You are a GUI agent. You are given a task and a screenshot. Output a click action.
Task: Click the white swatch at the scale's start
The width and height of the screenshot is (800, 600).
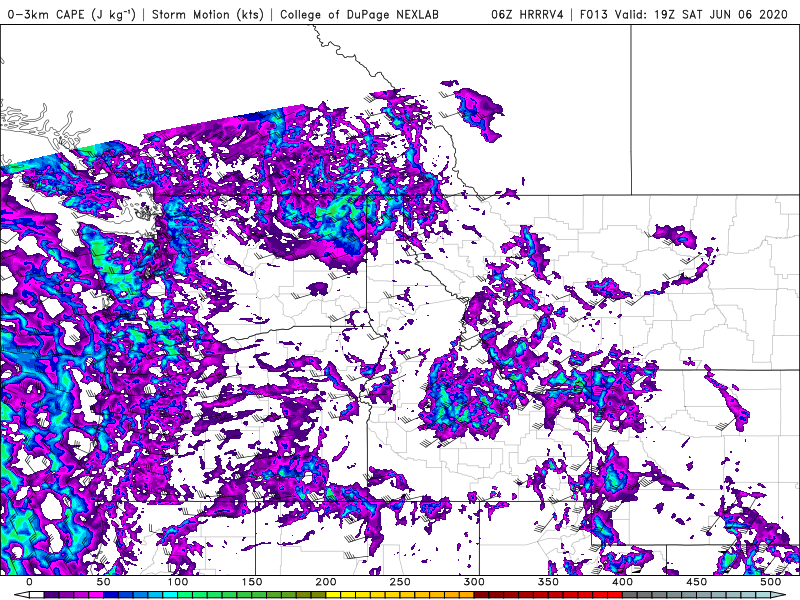click(x=37, y=595)
